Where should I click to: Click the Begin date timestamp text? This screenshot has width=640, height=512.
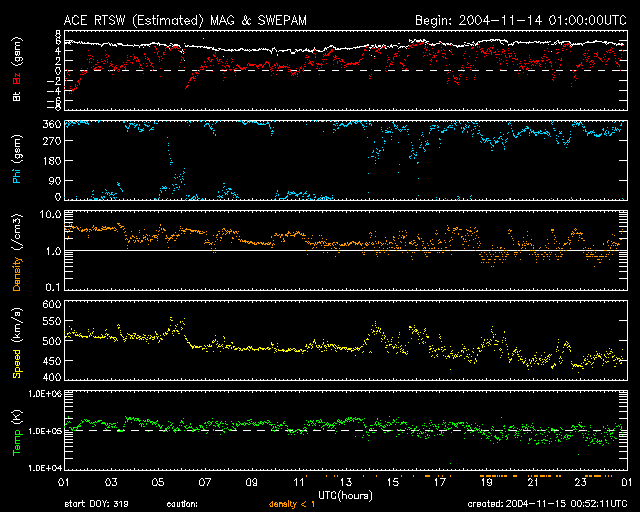(519, 20)
